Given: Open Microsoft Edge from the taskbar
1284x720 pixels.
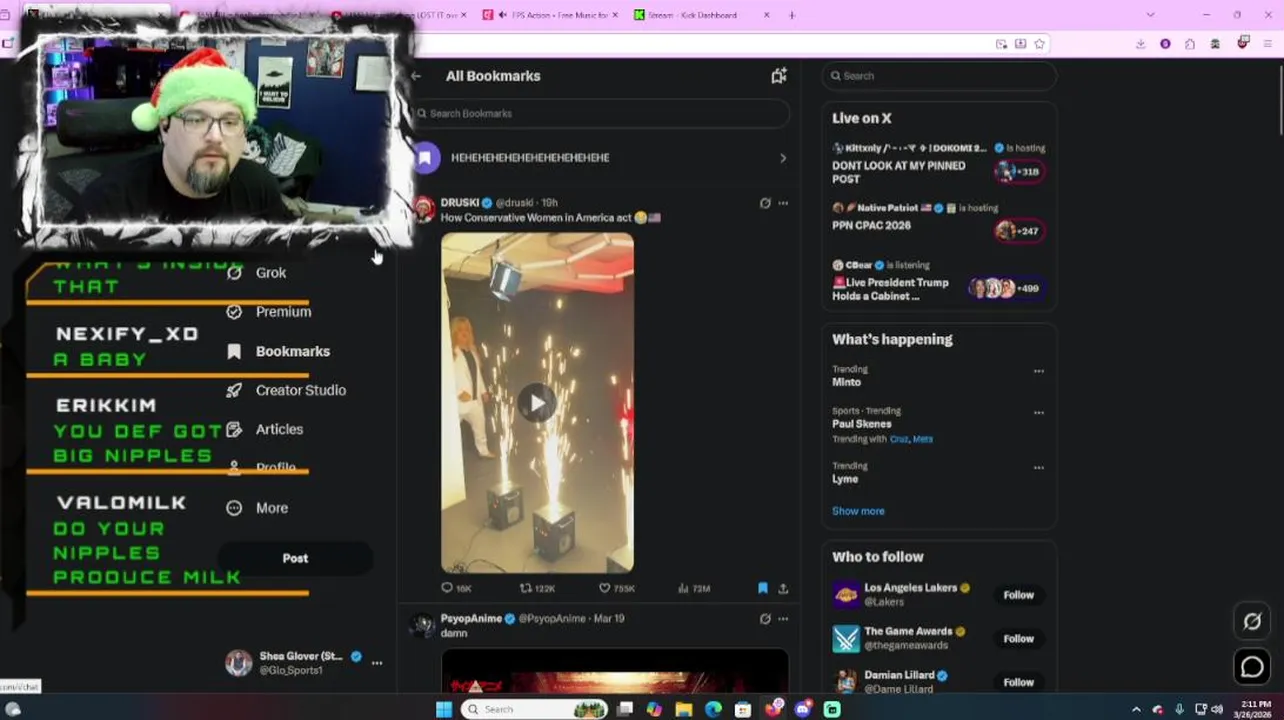Looking at the screenshot, I should point(713,709).
